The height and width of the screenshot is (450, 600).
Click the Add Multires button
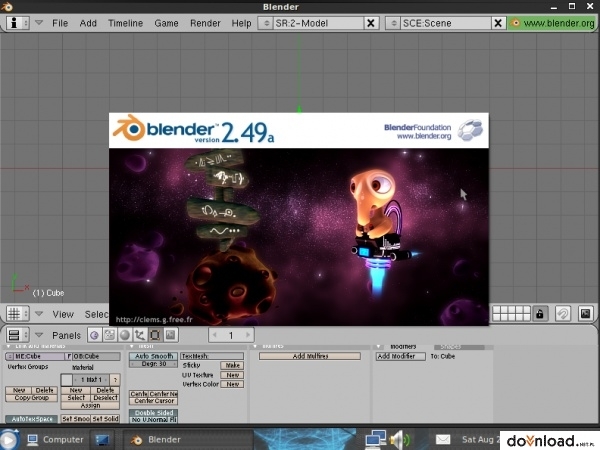(x=310, y=356)
